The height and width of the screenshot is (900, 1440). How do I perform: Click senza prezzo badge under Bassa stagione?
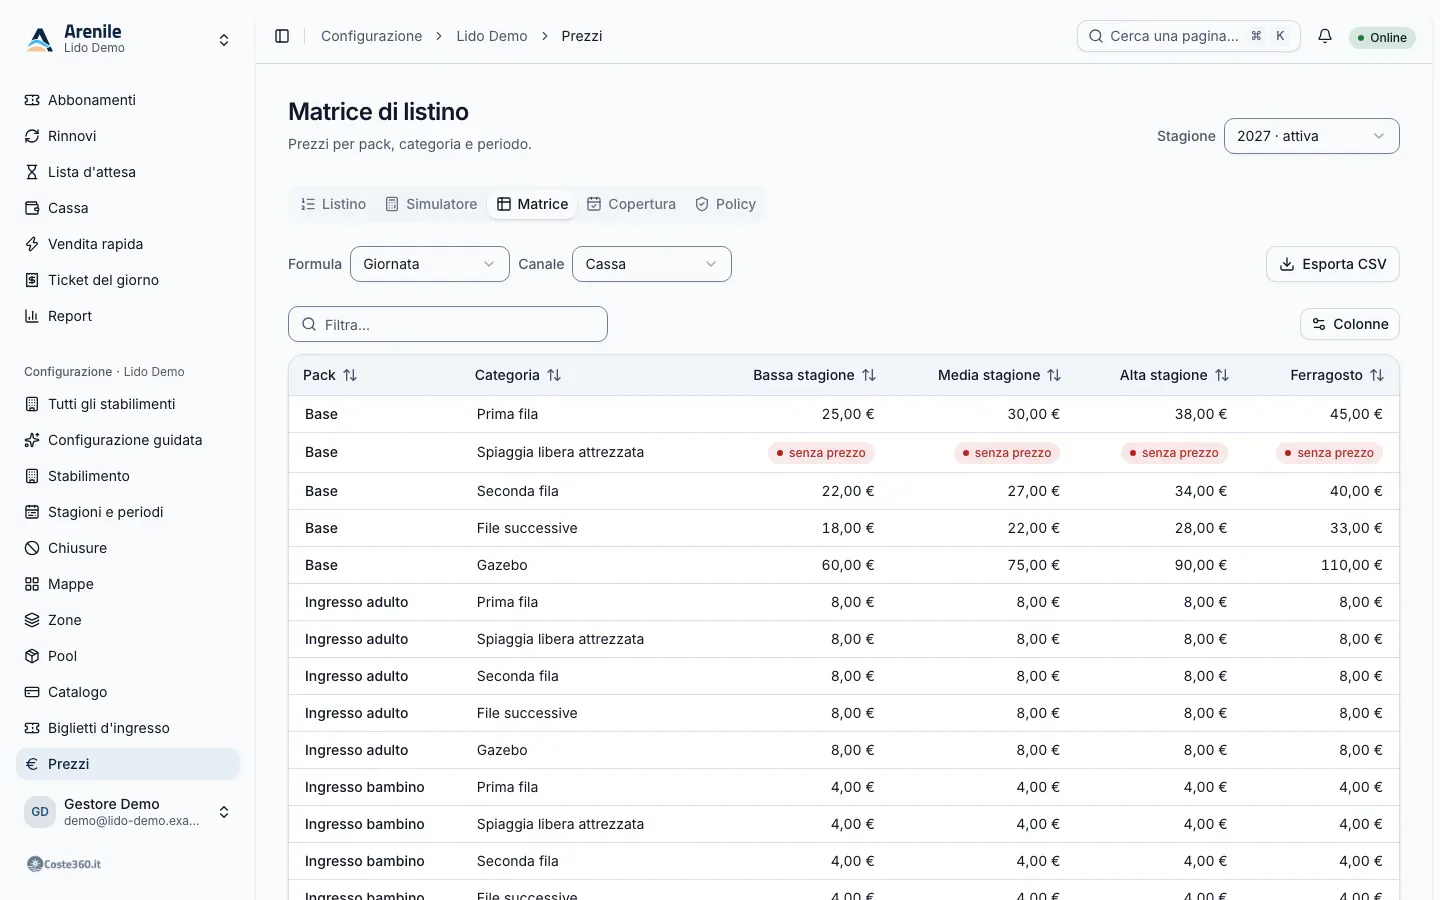click(822, 453)
